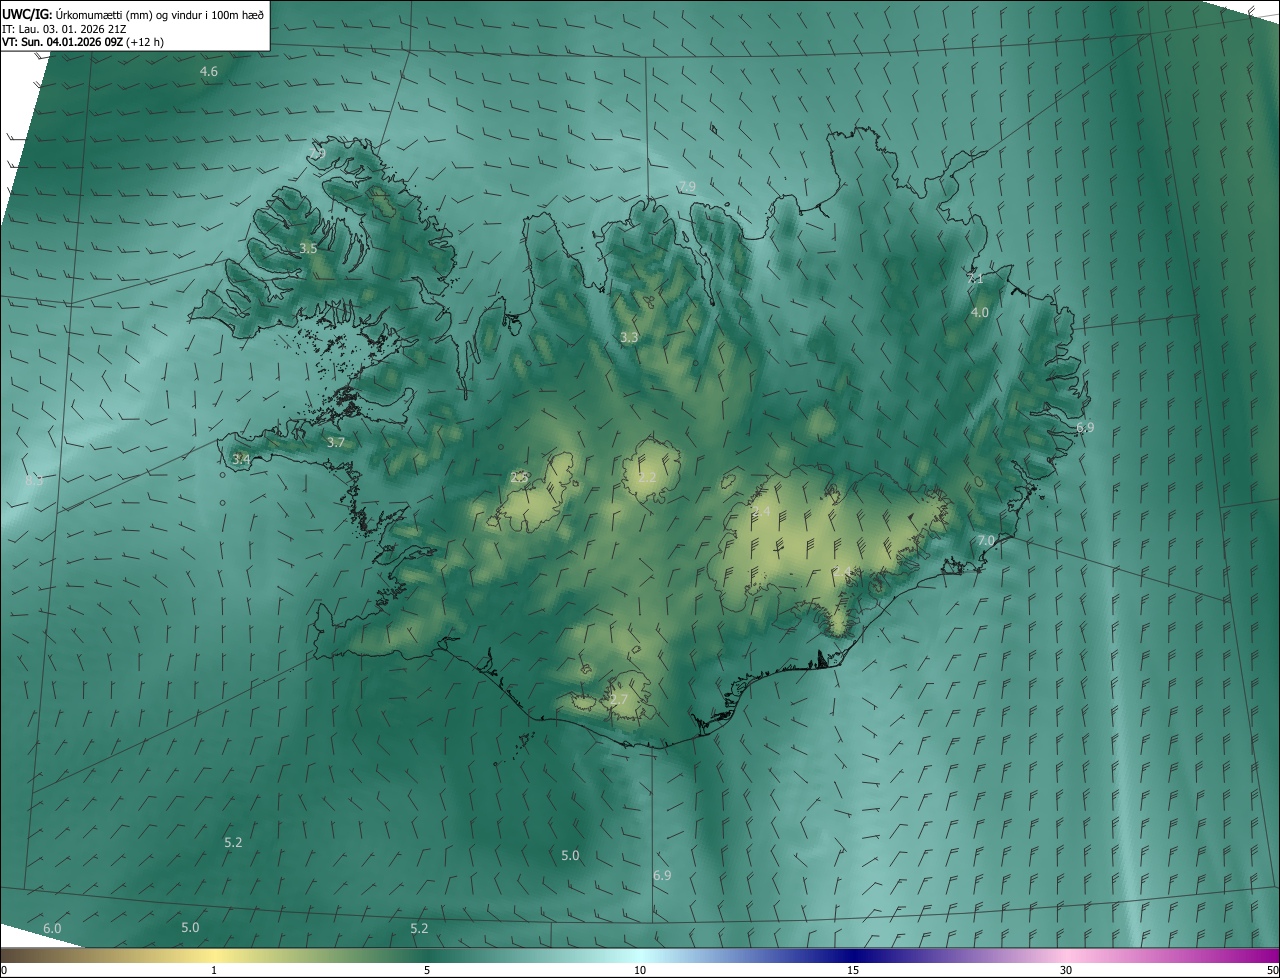Screen dimensions: 1280x978
Task: Click the valid time 'VT: Sun. 04.01.2026 09Z'
Action: point(63,42)
